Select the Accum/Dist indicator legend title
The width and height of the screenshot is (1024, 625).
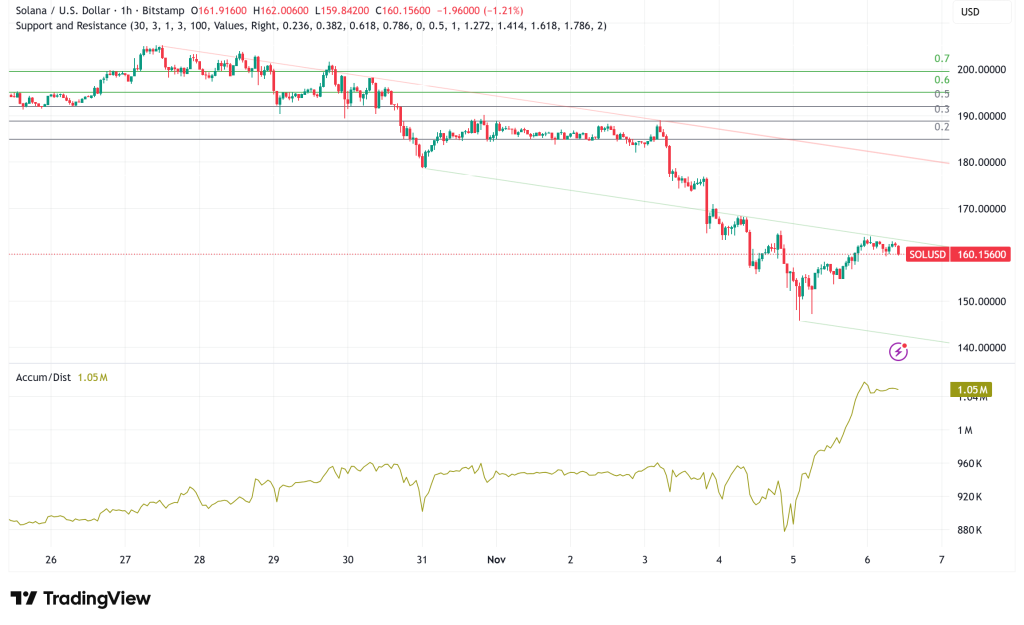pyautogui.click(x=45, y=377)
